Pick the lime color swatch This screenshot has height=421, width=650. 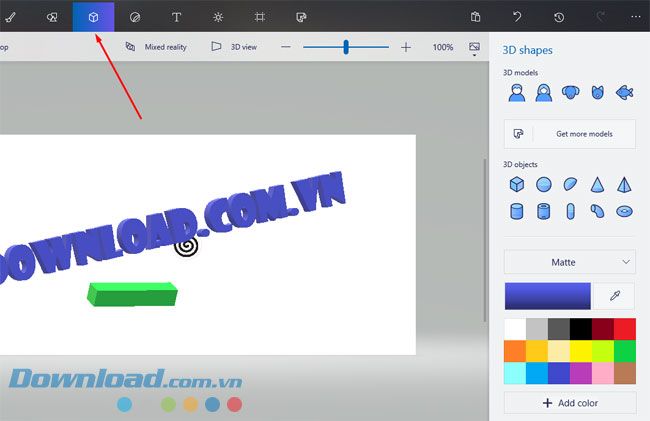[603, 351]
